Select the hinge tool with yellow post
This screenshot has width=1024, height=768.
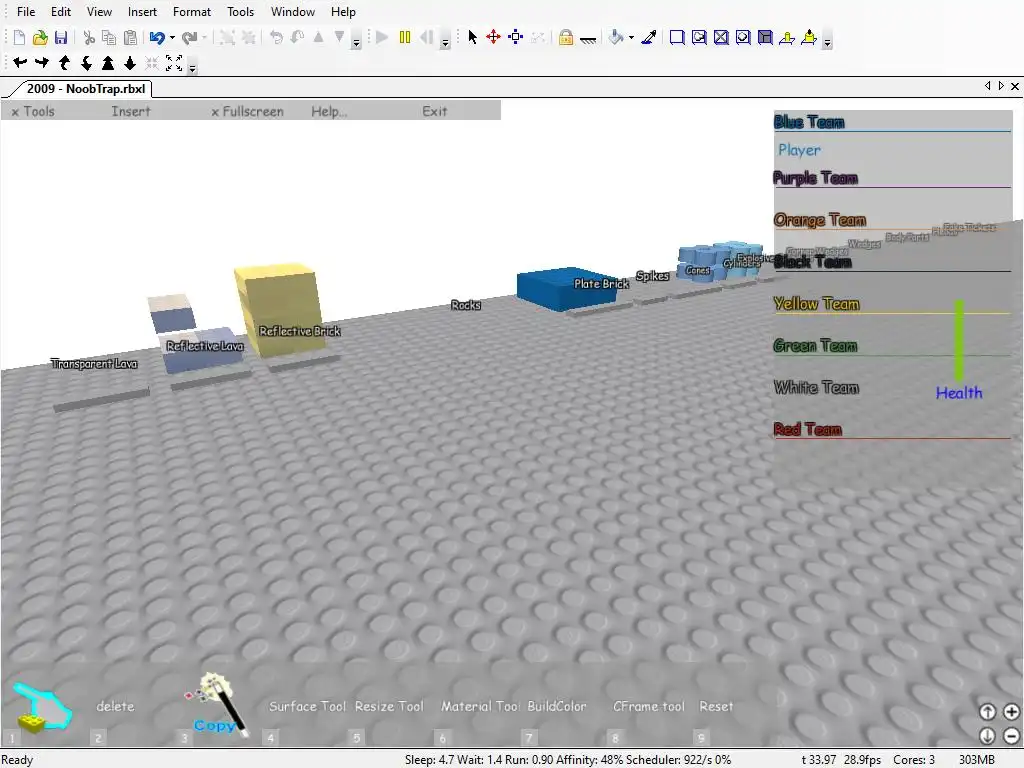tap(787, 37)
